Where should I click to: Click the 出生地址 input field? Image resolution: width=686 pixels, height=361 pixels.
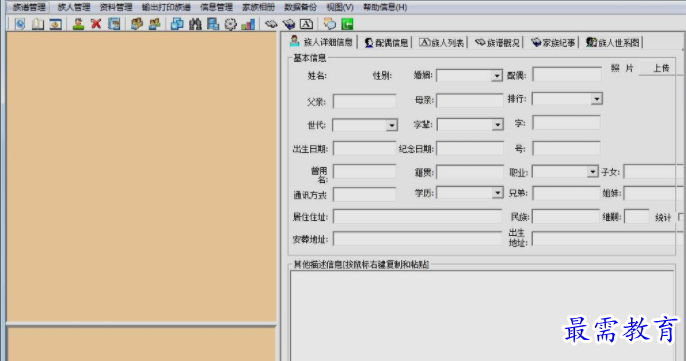(608, 238)
